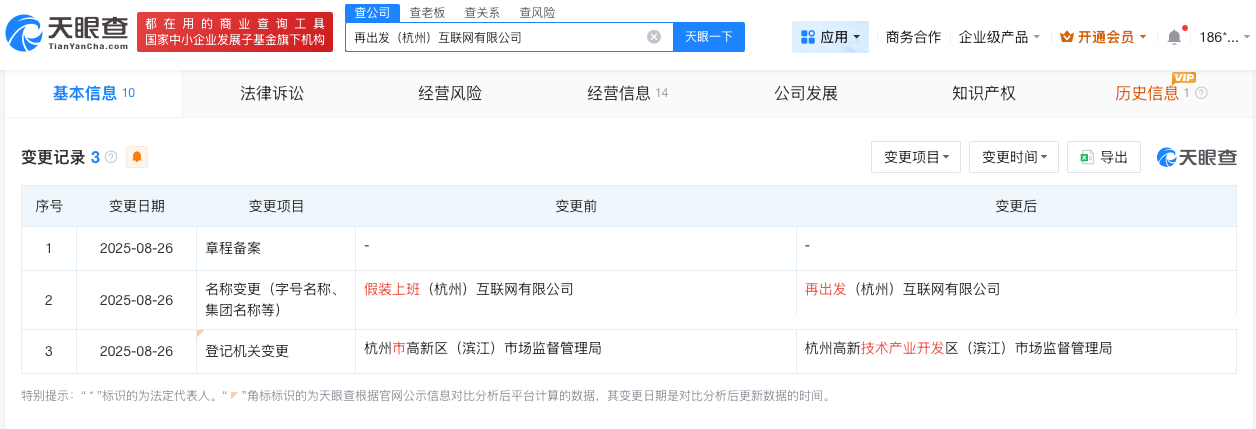1256x429 pixels.
Task: Click the orange alert bell beside 变更记录
Action: coord(137,157)
